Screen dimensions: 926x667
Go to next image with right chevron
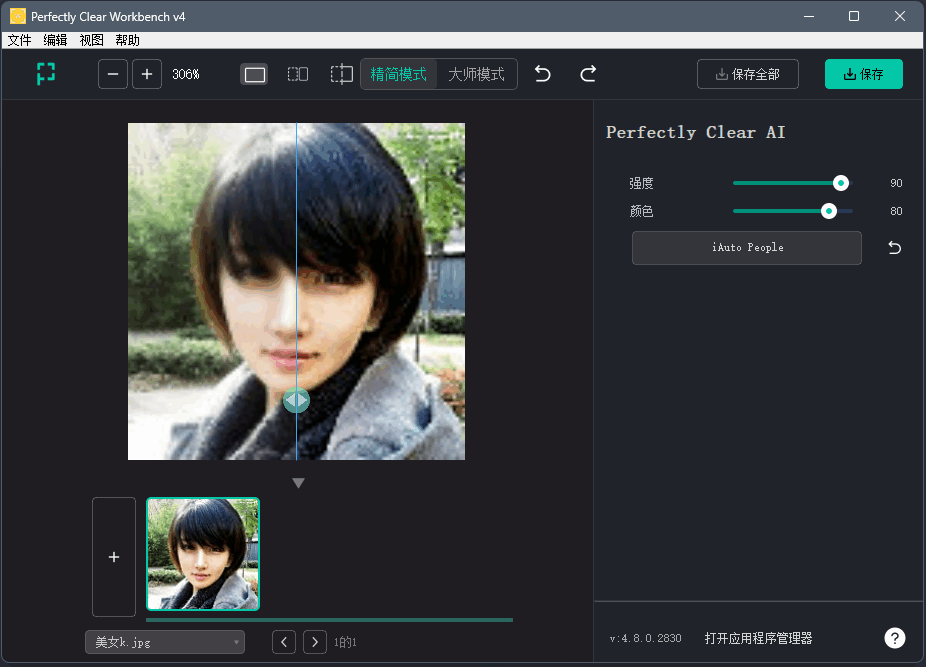pos(314,641)
